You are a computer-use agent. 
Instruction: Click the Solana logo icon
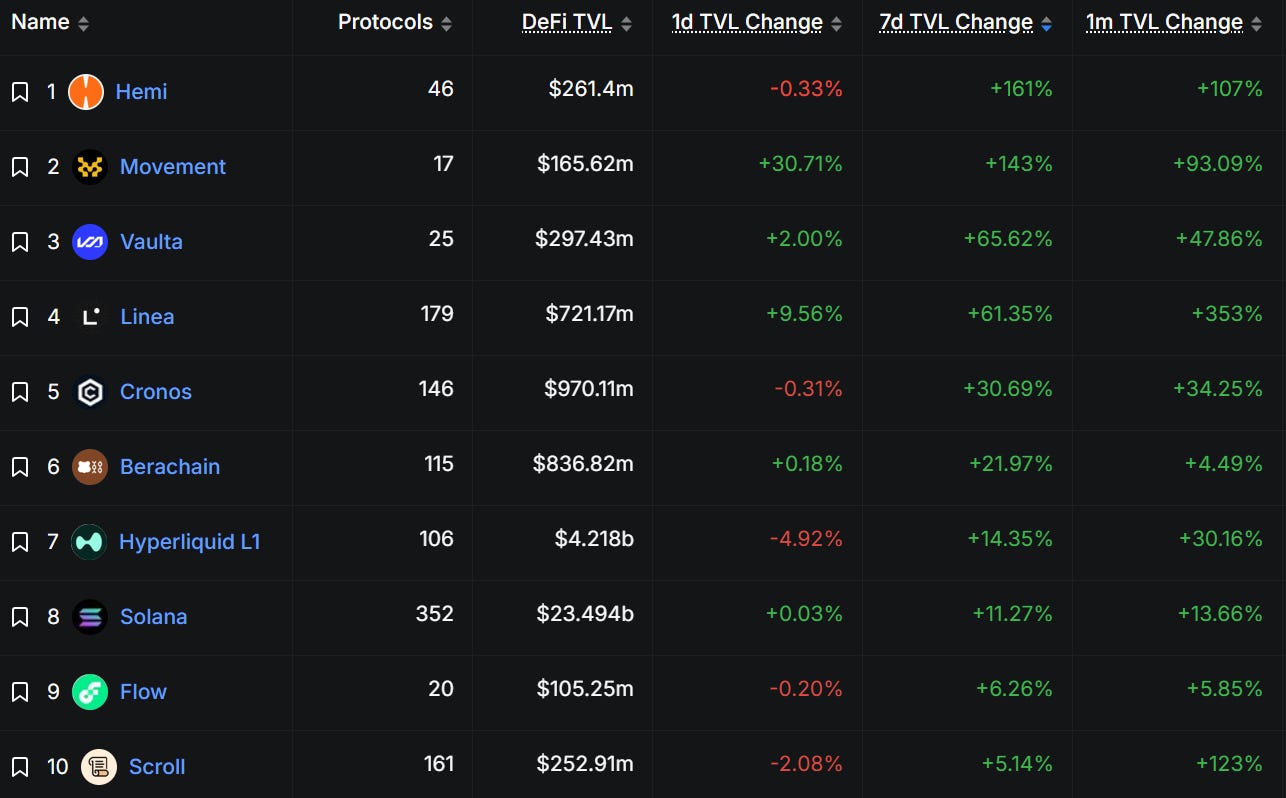(90, 617)
